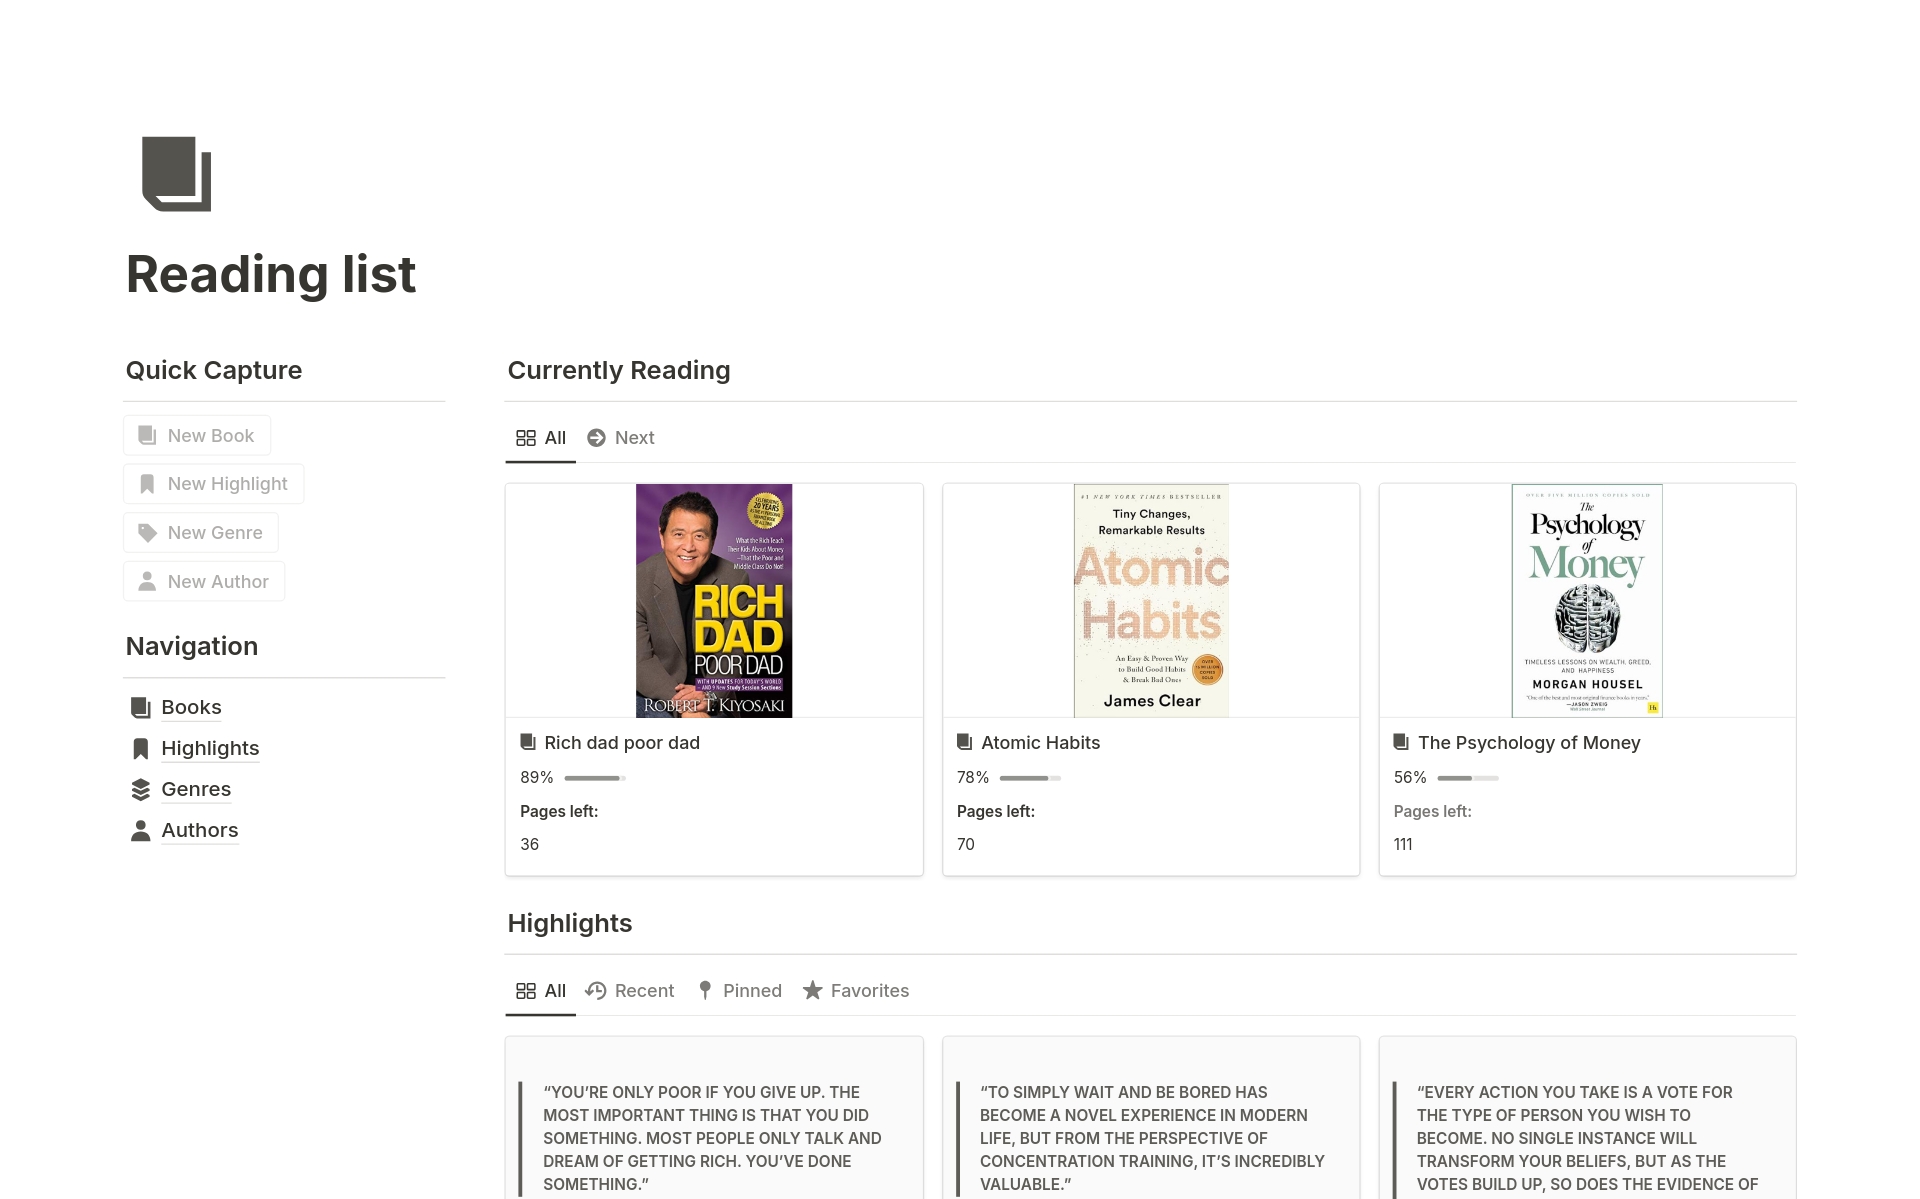Image resolution: width=1920 pixels, height=1199 pixels.
Task: Click the Authors person icon
Action: click(141, 831)
